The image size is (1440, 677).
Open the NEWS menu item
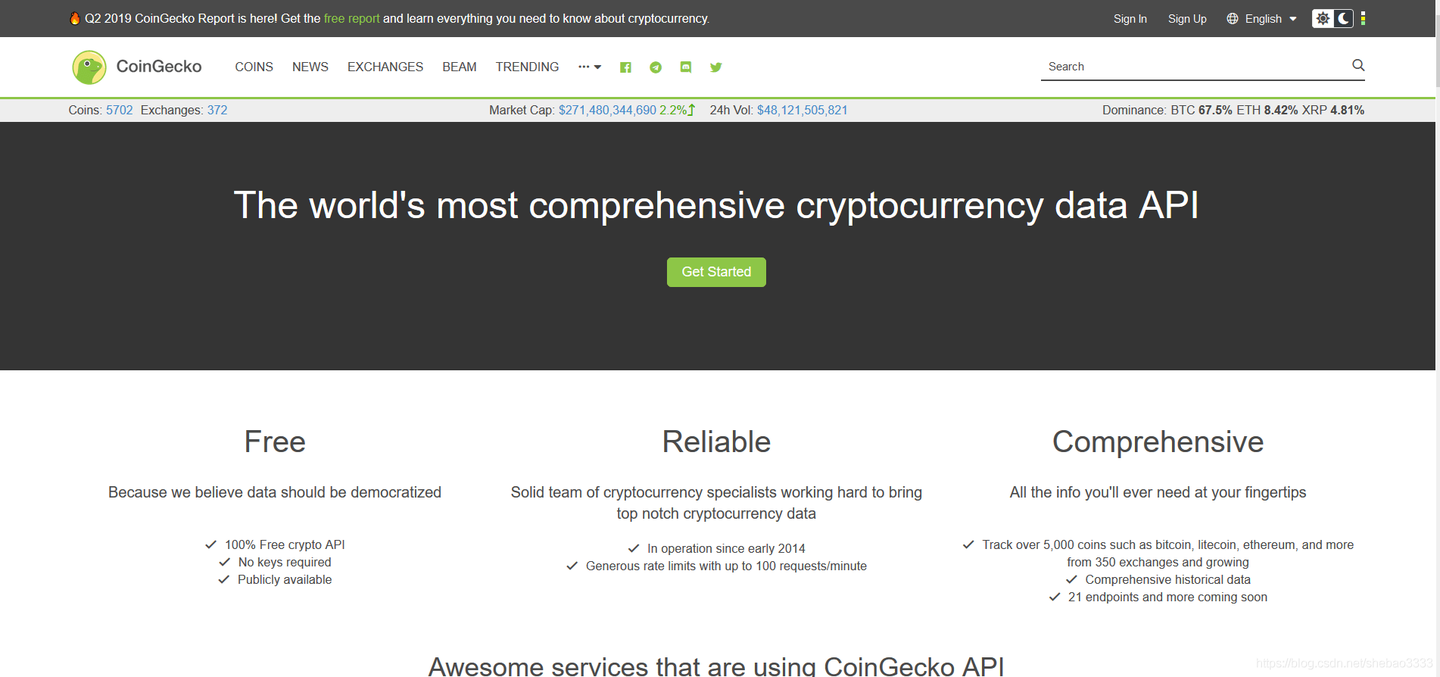click(x=310, y=67)
